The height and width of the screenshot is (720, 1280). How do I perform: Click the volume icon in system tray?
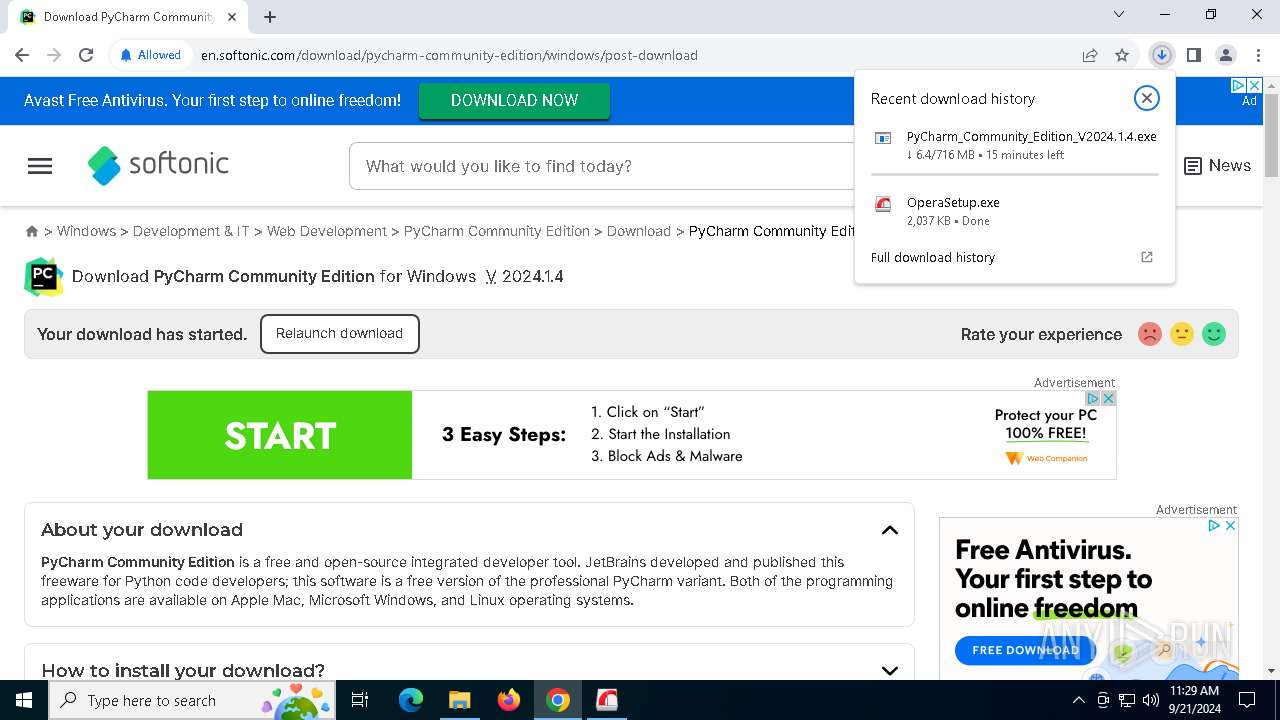pos(1151,700)
